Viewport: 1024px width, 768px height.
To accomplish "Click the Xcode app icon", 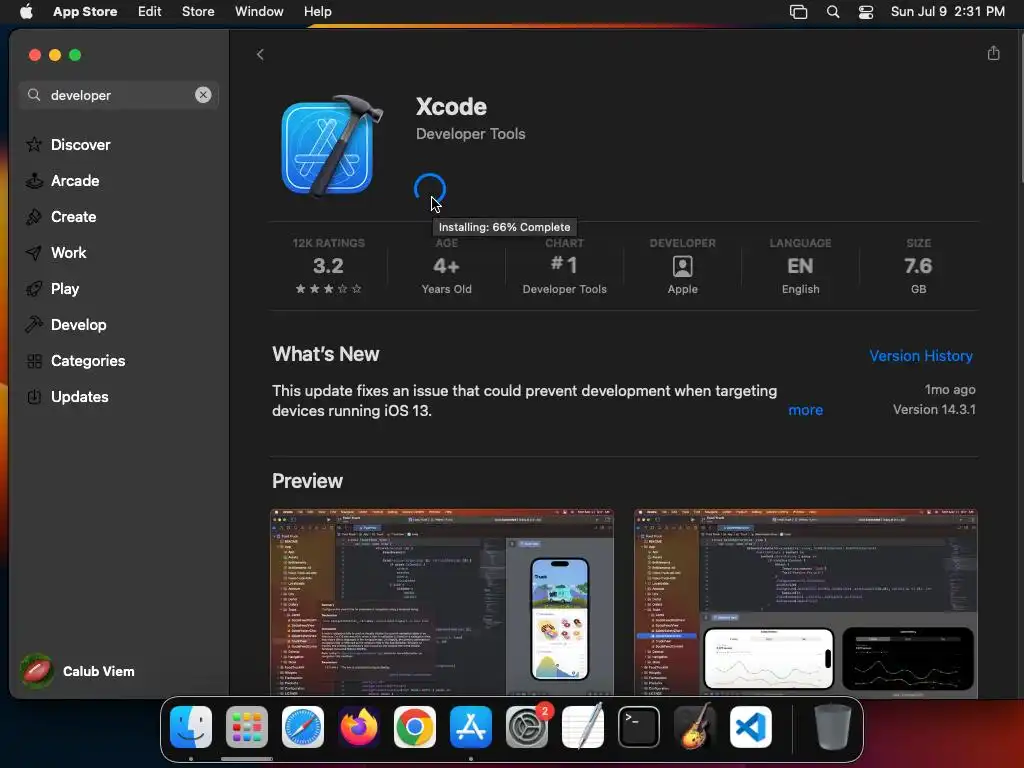I will point(330,147).
